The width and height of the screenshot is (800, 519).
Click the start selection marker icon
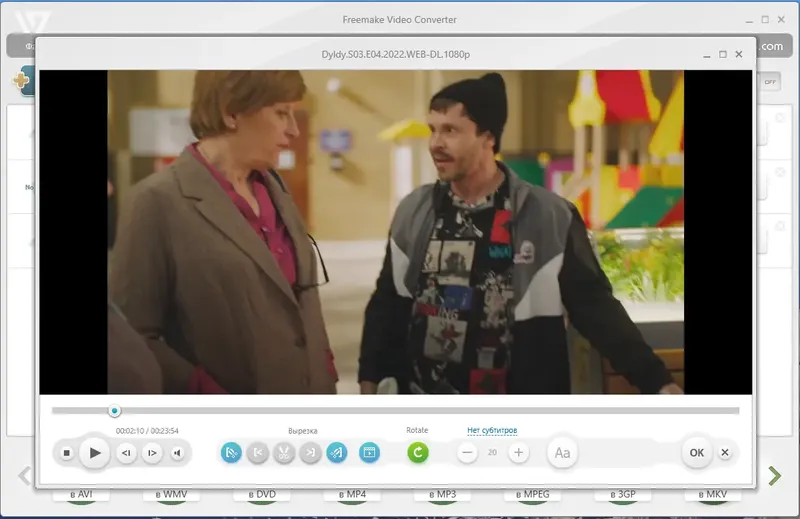coord(231,453)
